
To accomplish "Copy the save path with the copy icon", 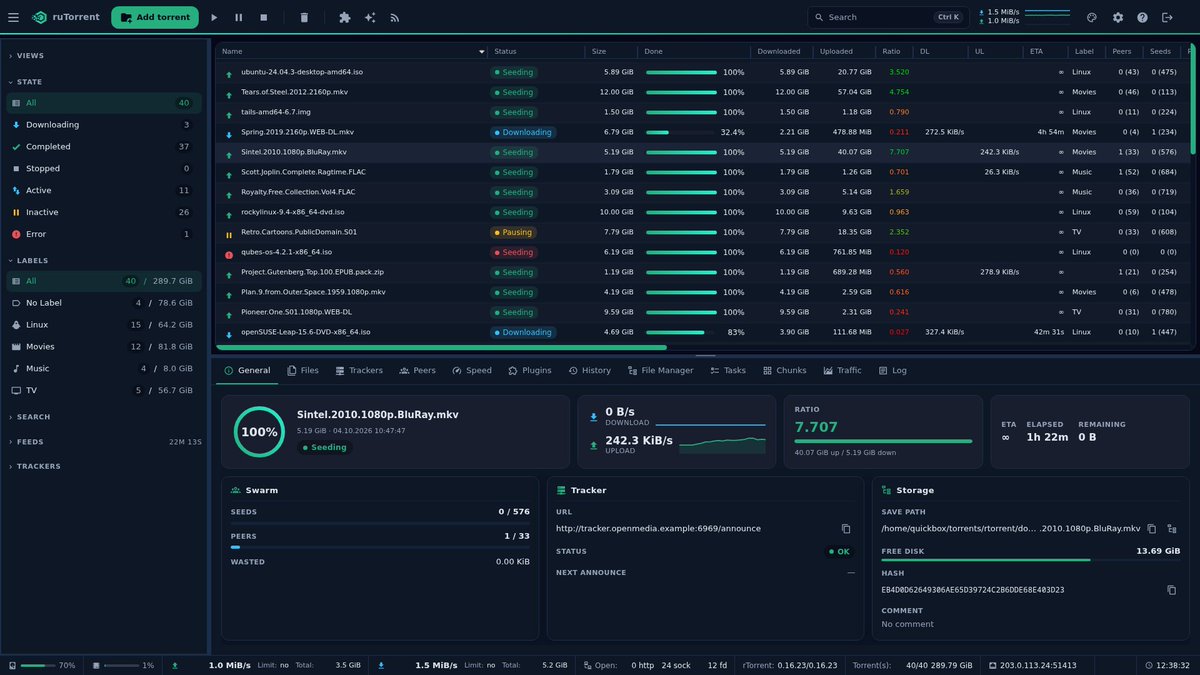I will point(1152,529).
